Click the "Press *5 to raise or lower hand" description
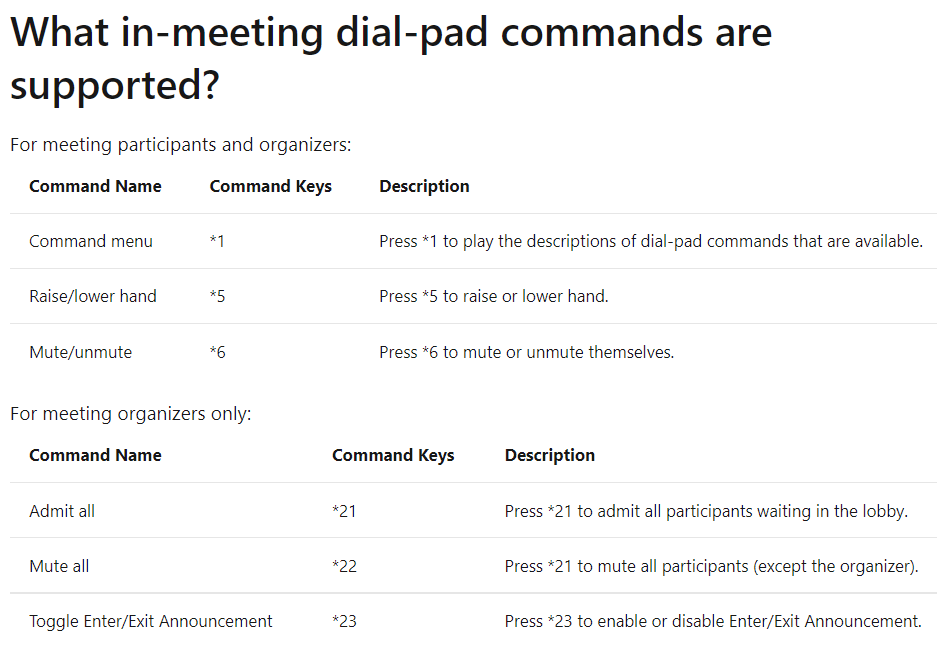Screen dimensions: 937x650 [493, 296]
